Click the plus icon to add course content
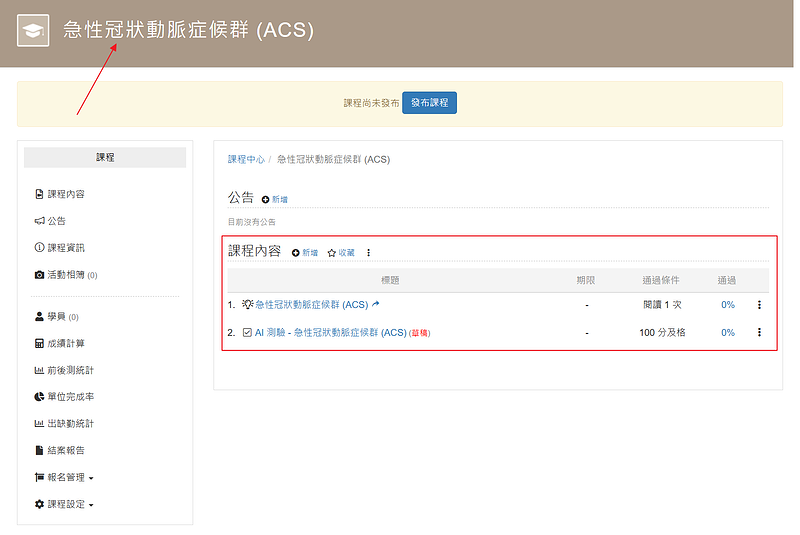The height and width of the screenshot is (535, 800). 296,253
